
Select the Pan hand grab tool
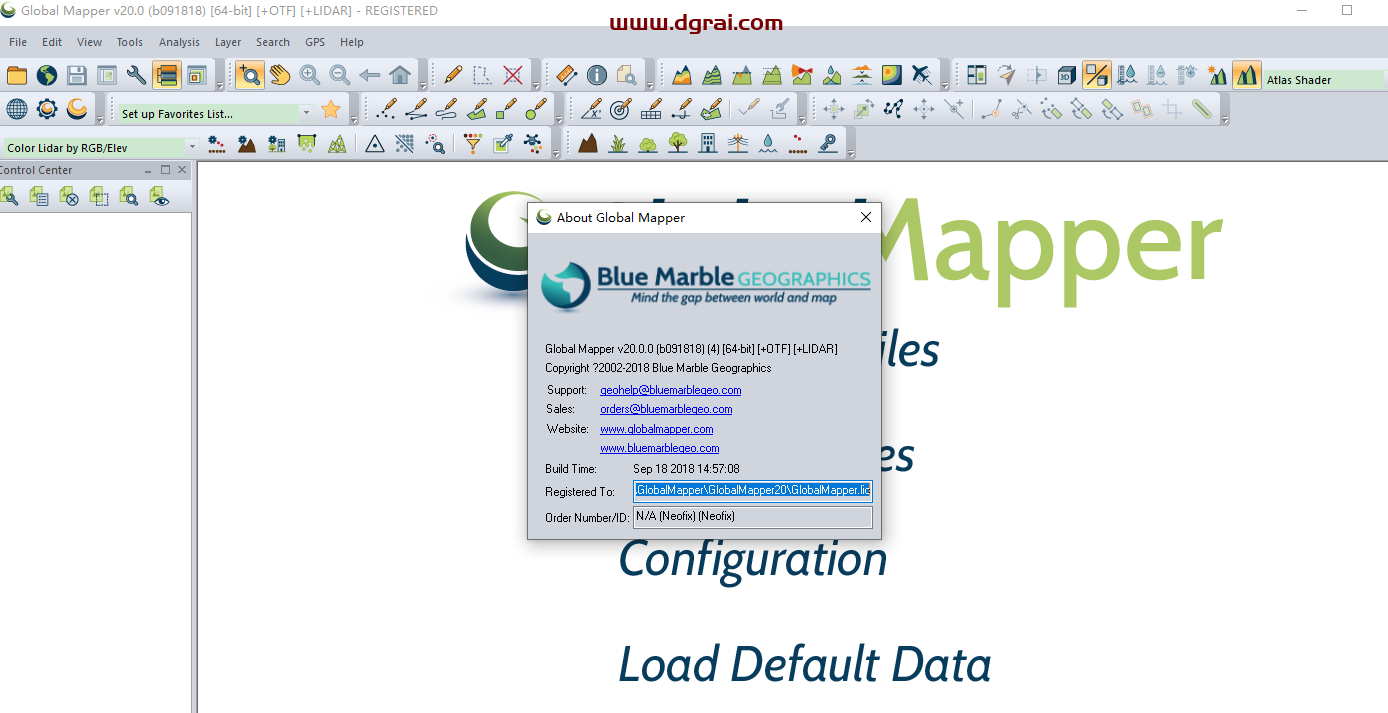tap(279, 75)
